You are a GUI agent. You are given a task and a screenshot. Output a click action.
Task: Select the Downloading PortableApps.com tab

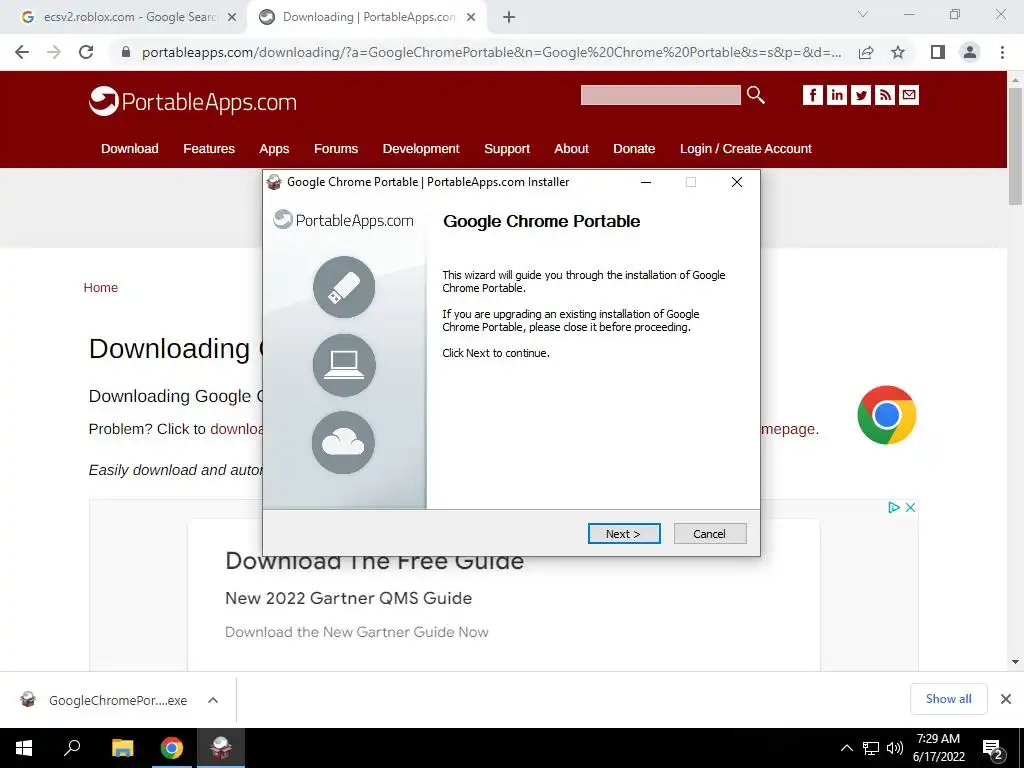point(369,17)
